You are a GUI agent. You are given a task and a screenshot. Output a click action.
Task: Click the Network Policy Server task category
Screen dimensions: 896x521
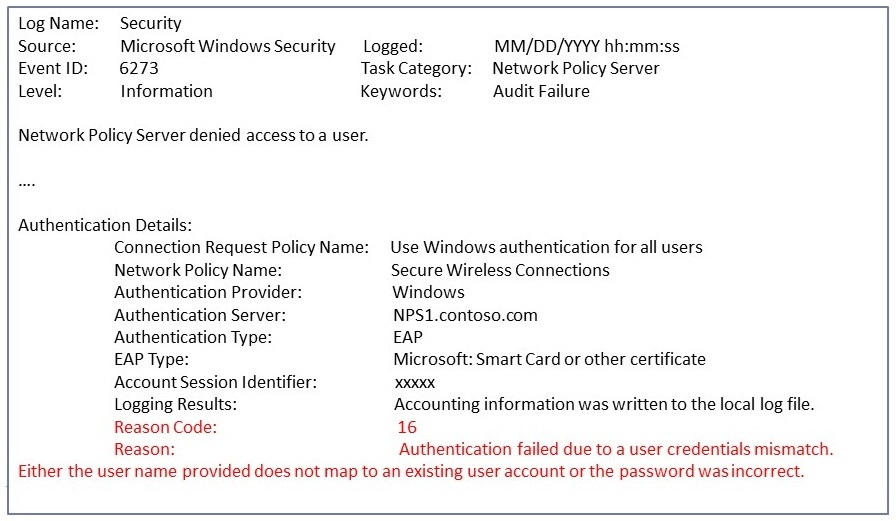pos(576,69)
